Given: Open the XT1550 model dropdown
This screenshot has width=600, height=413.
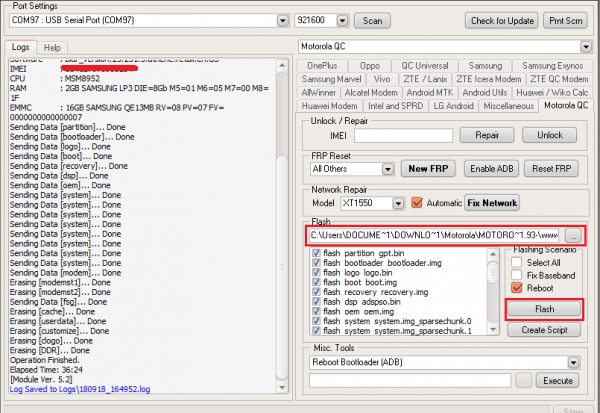Looking at the screenshot, I should point(398,203).
